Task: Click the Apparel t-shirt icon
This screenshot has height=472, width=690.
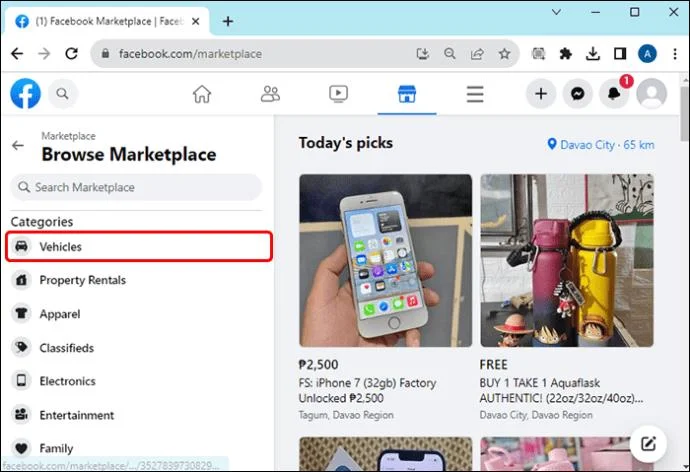Action: (21, 314)
